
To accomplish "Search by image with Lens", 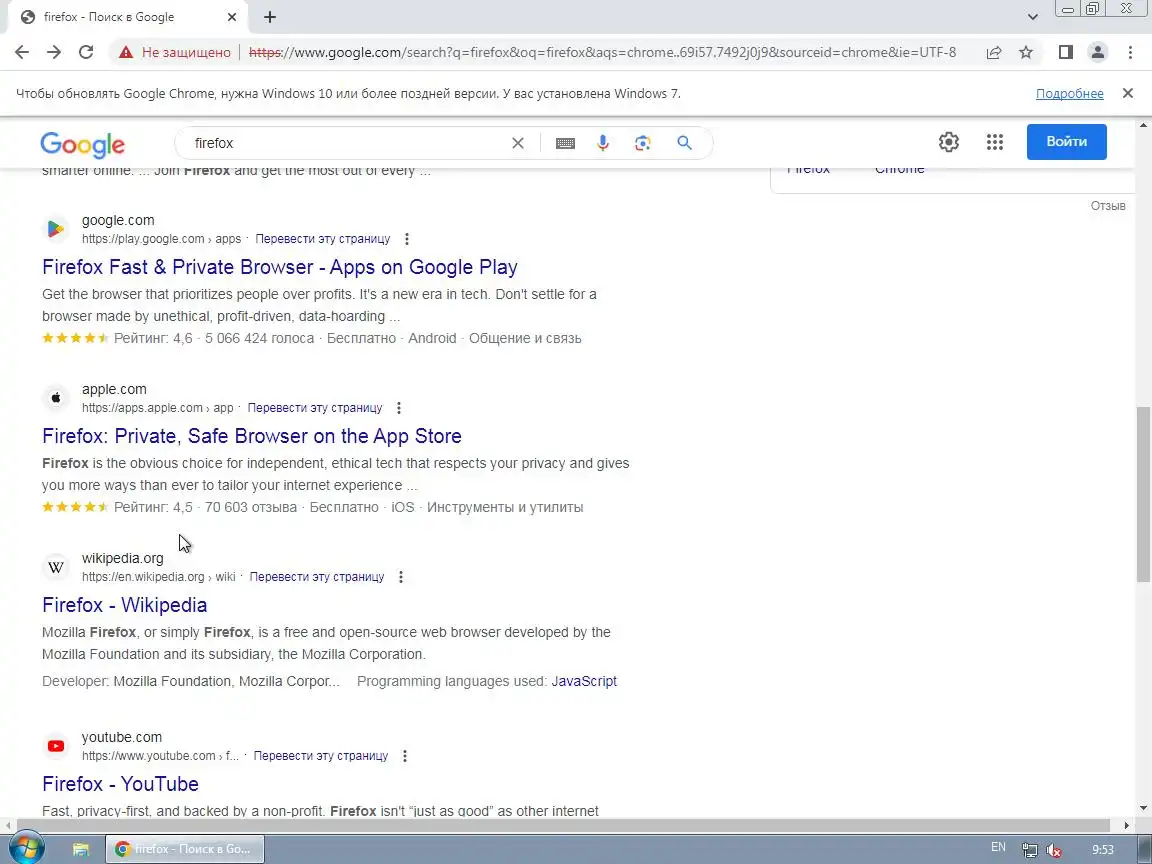I will coord(643,143).
